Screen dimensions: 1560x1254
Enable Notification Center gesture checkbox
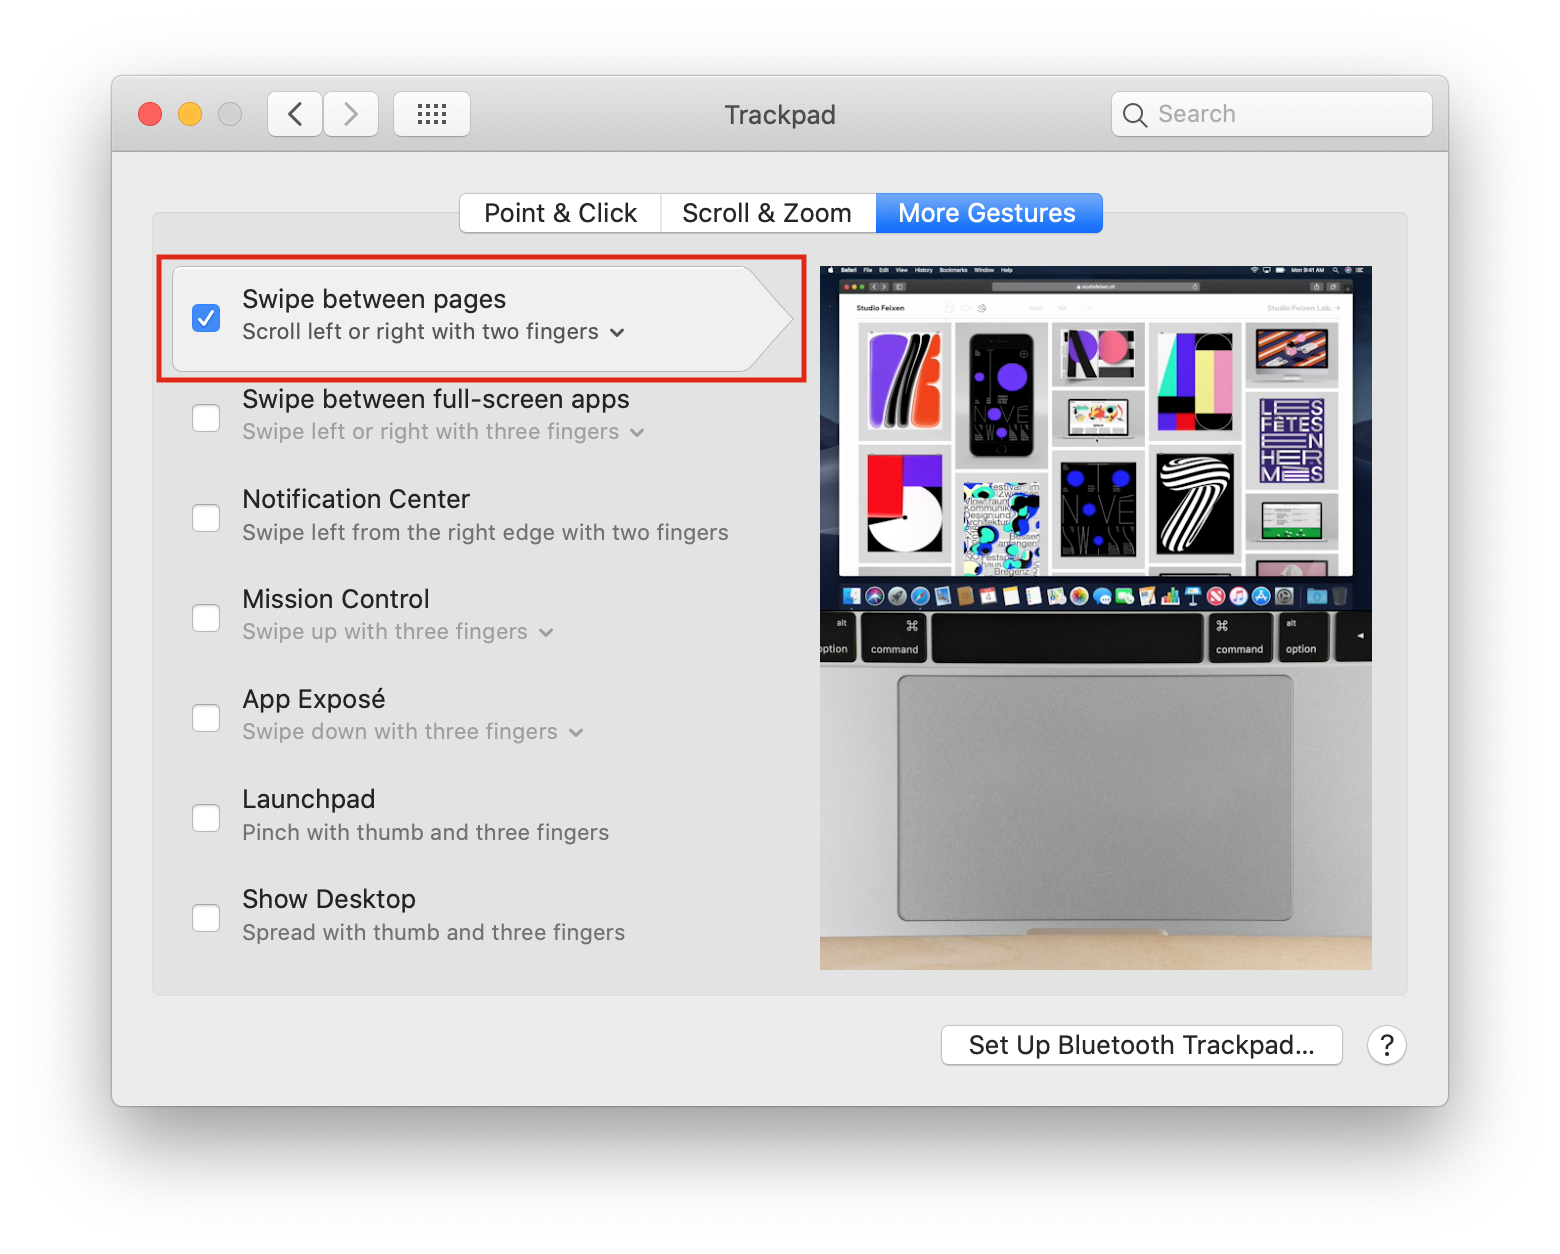pos(206,518)
